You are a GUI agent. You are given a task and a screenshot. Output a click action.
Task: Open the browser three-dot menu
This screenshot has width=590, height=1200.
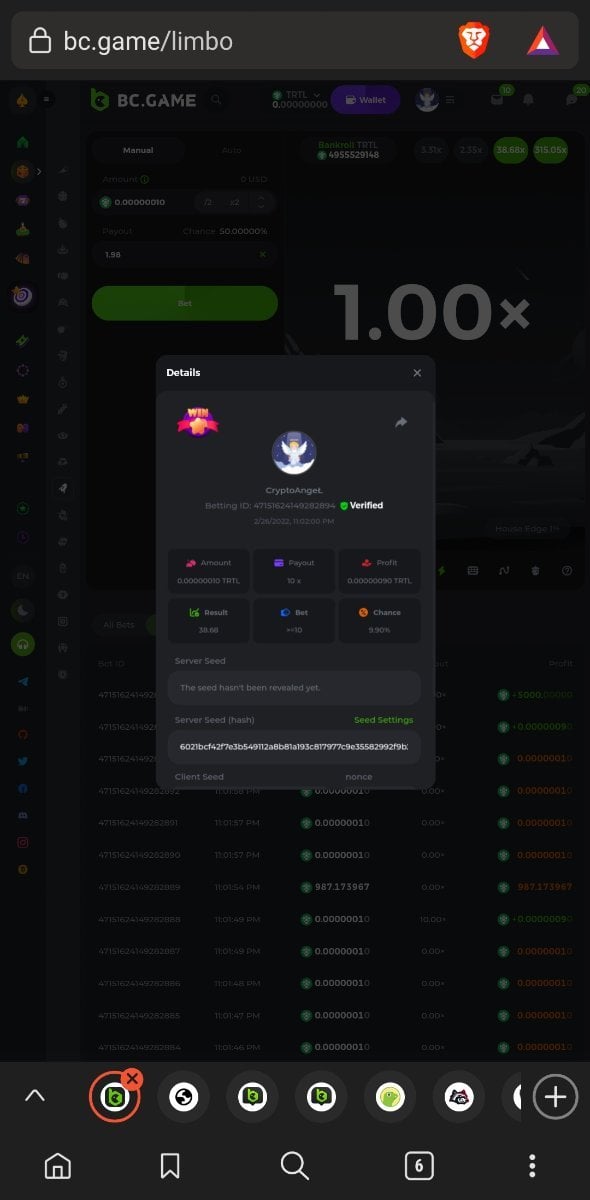pyautogui.click(x=532, y=1165)
